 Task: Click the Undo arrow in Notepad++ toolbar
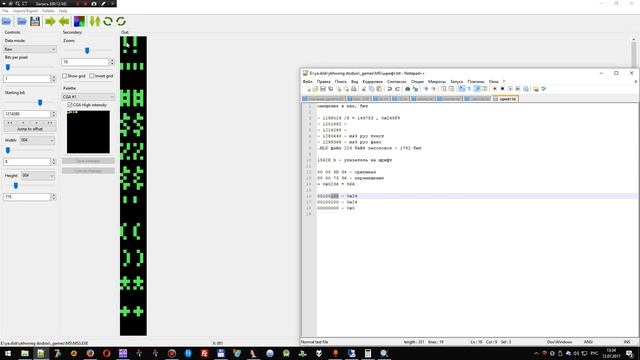[x=389, y=89]
